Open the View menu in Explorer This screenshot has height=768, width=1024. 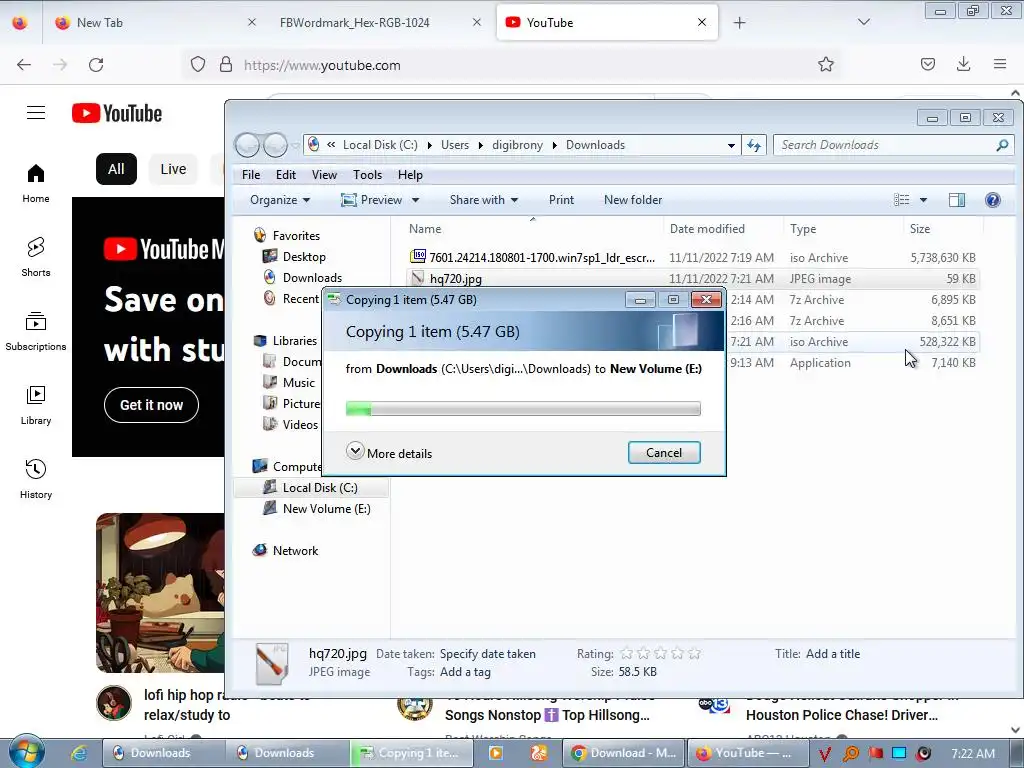coord(324,175)
